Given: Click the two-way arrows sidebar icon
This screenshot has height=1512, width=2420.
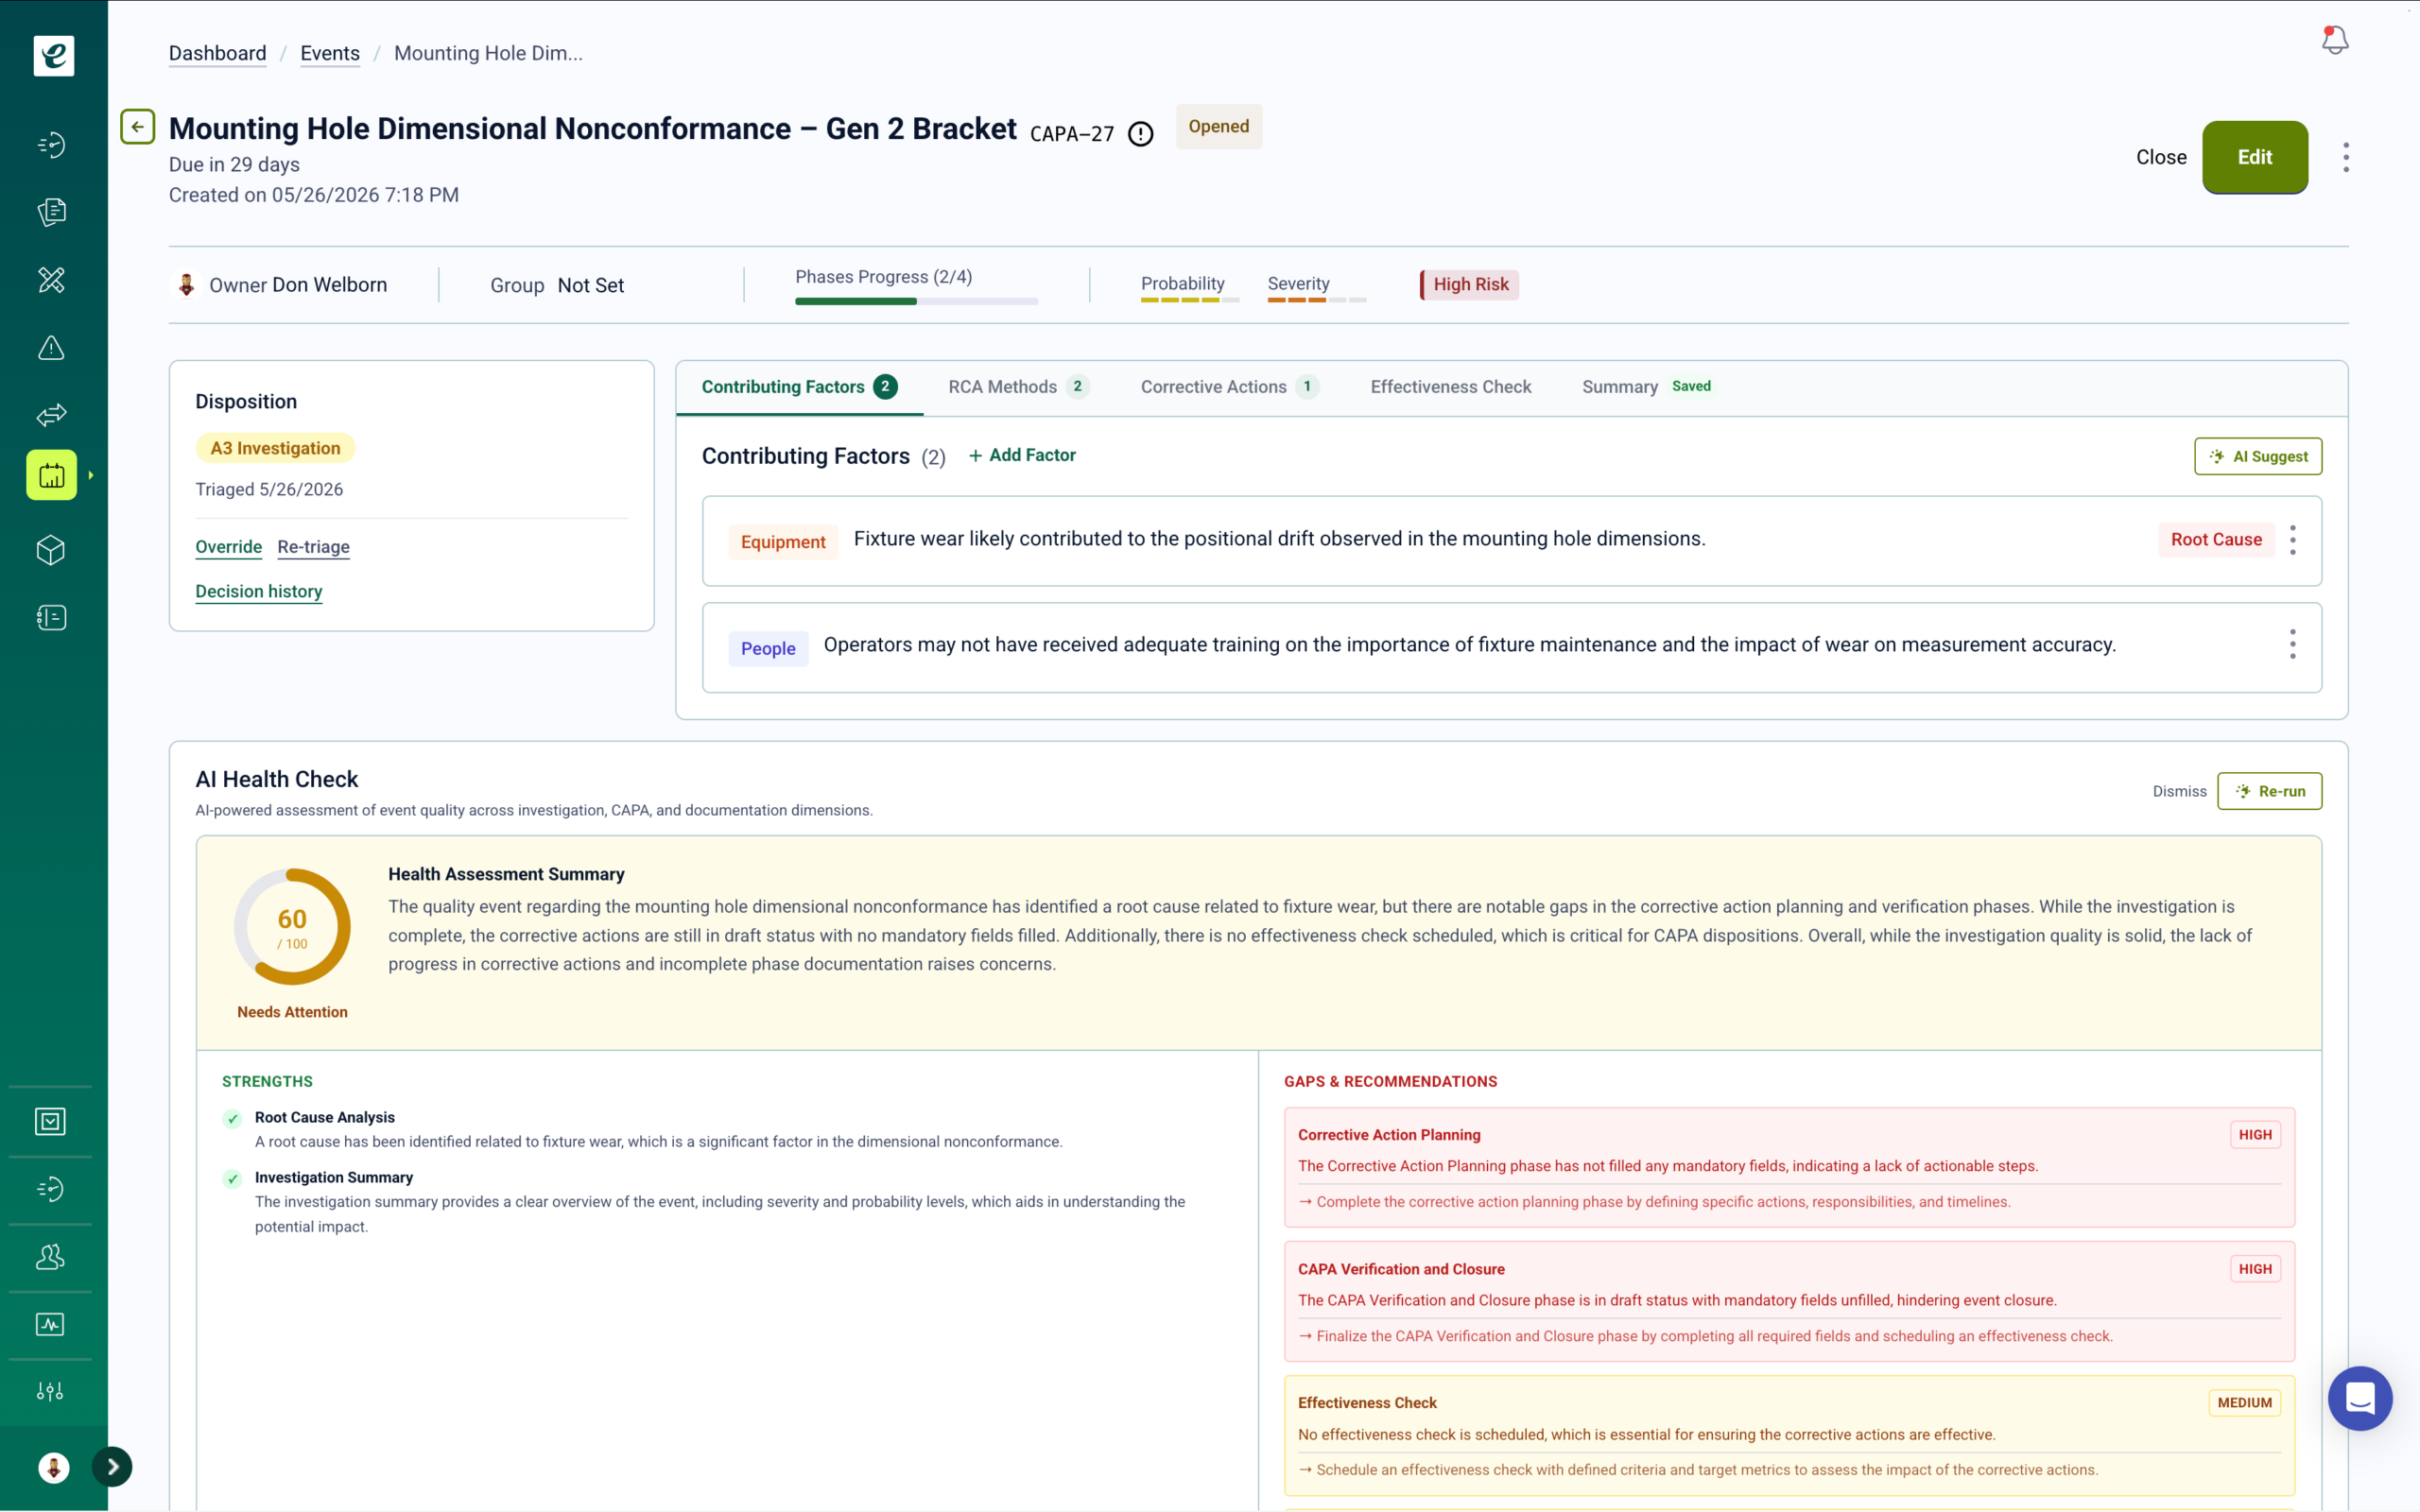Looking at the screenshot, I should [51, 415].
